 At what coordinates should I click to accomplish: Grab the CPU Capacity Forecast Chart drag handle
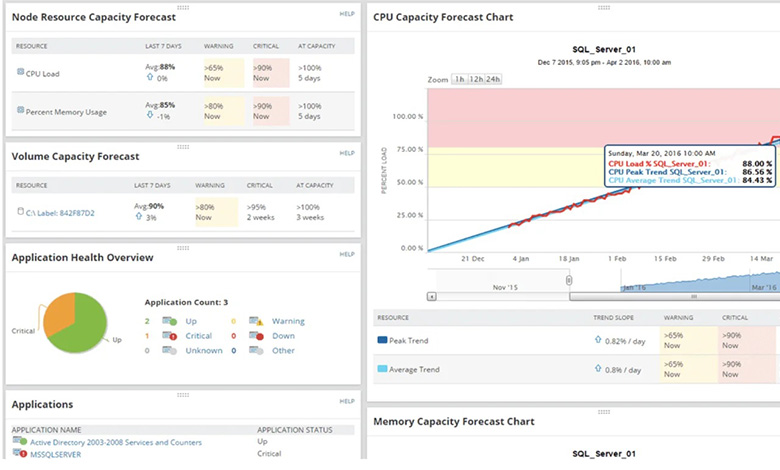click(x=604, y=7)
